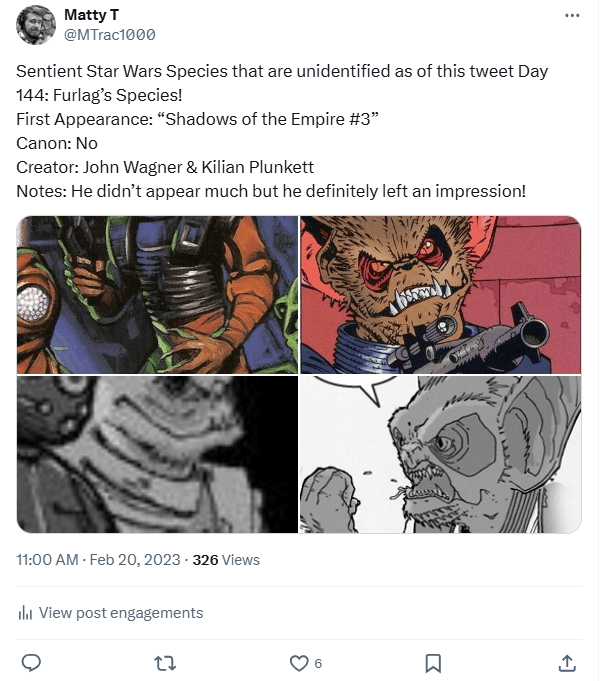Screen dimensions: 602x681
Task: Click the Matty T display name
Action: 91,15
